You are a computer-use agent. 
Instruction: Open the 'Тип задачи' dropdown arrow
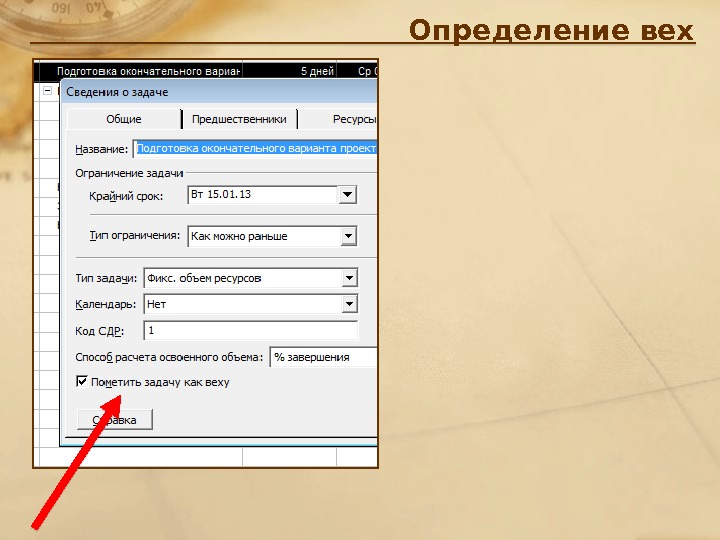pyautogui.click(x=349, y=278)
